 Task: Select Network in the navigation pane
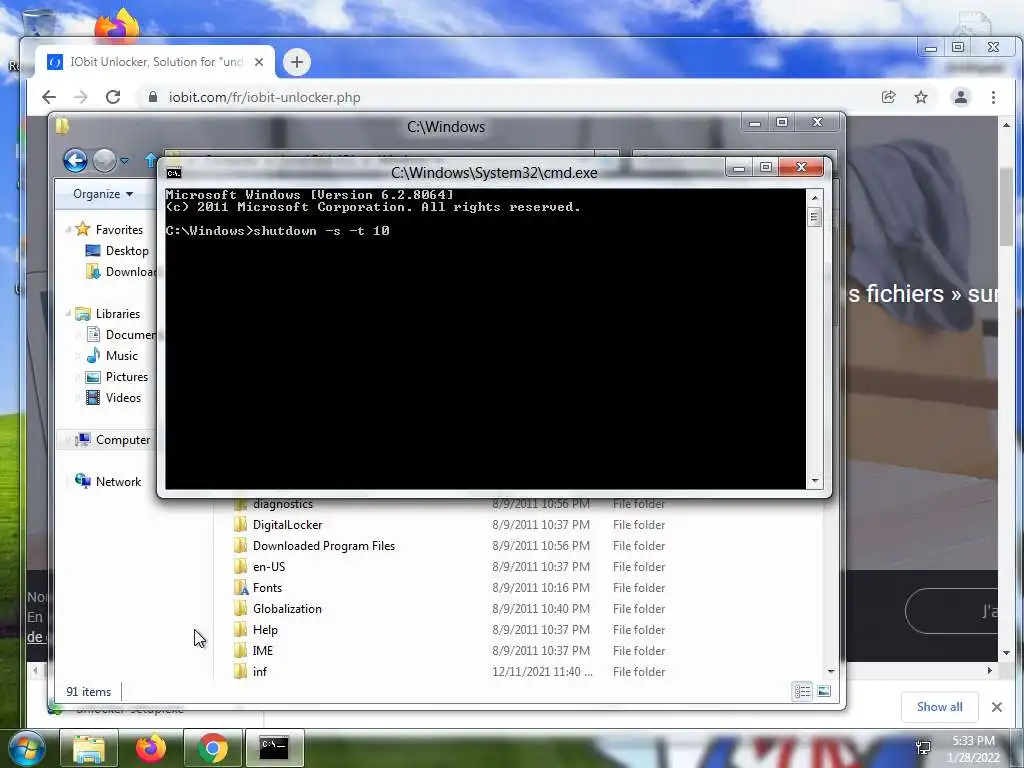[118, 481]
